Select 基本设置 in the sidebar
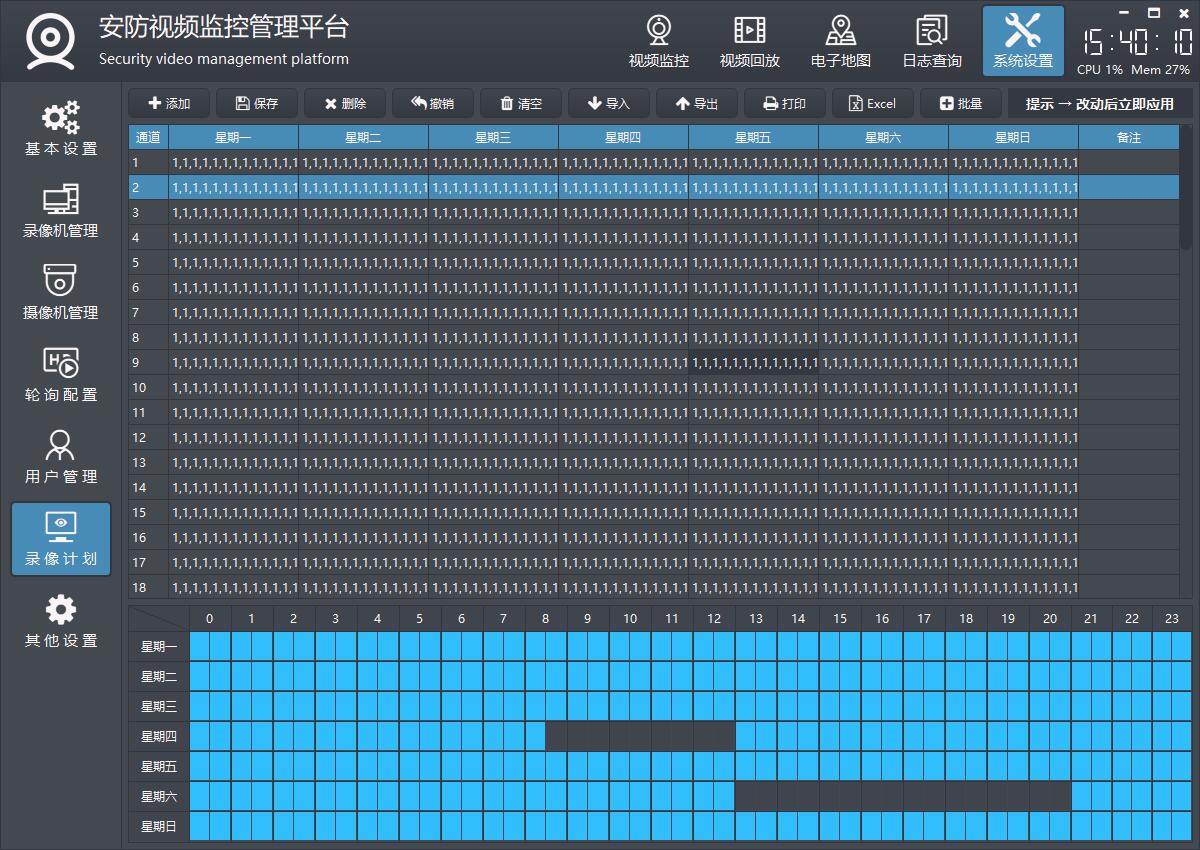The width and height of the screenshot is (1200, 850). (x=61, y=129)
